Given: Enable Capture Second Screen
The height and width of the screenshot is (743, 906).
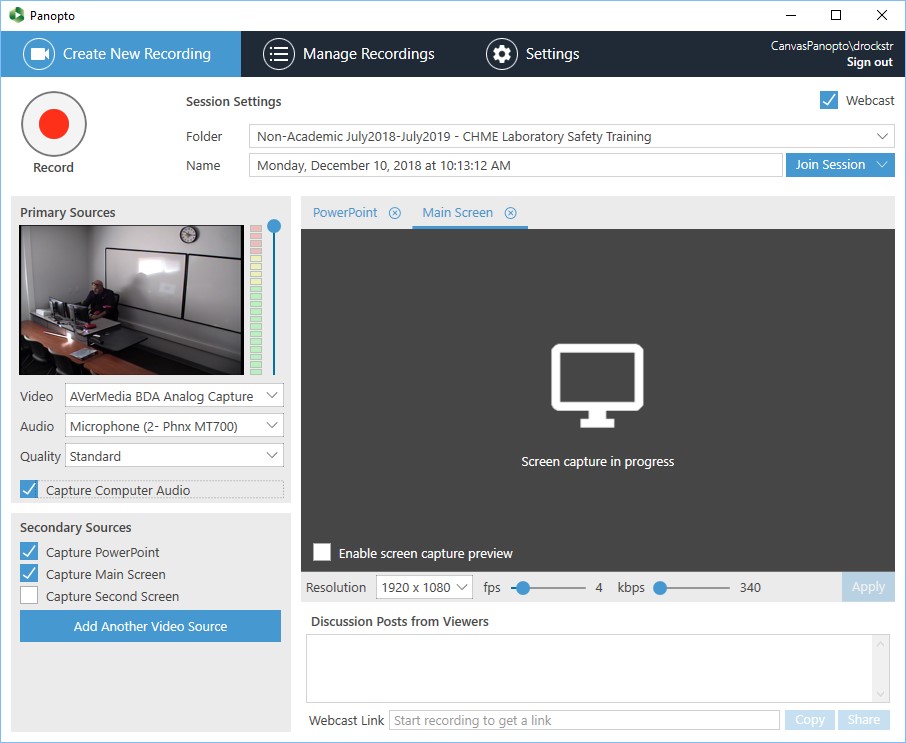Looking at the screenshot, I should pos(29,596).
